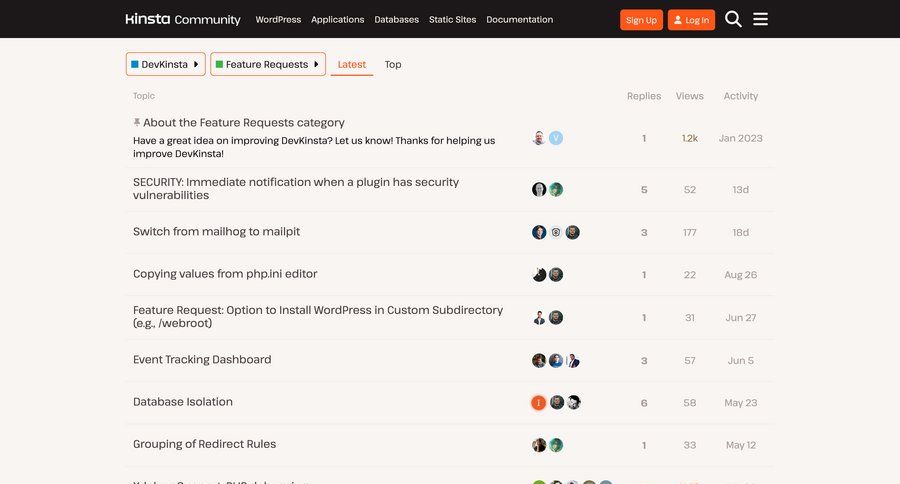Viewport: 900px width, 484px height.
Task: Click reply count 5 for SECURITY topic
Action: 644,189
